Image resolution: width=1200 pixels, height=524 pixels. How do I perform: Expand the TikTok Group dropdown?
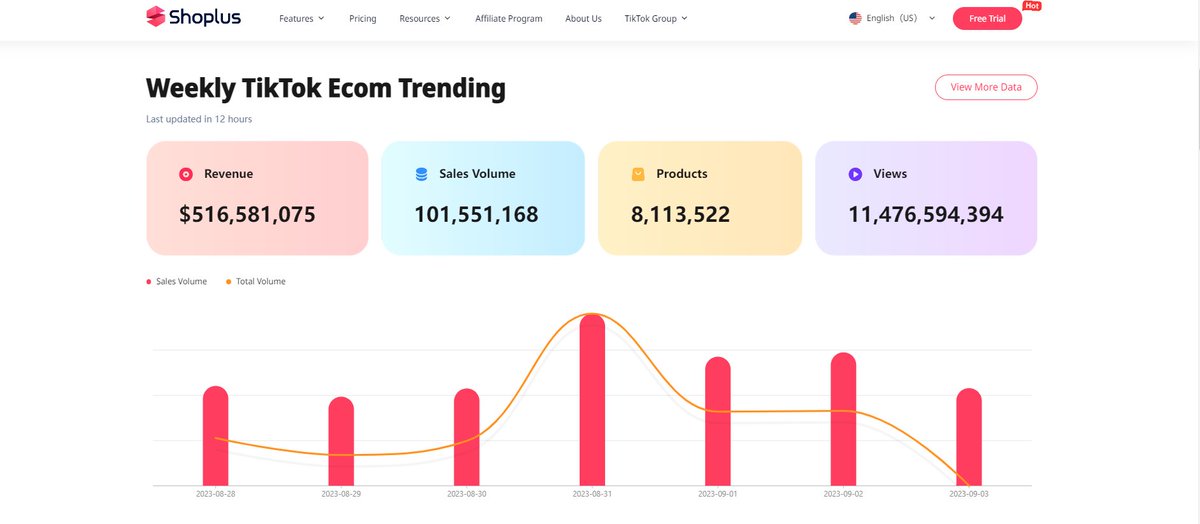pos(656,18)
